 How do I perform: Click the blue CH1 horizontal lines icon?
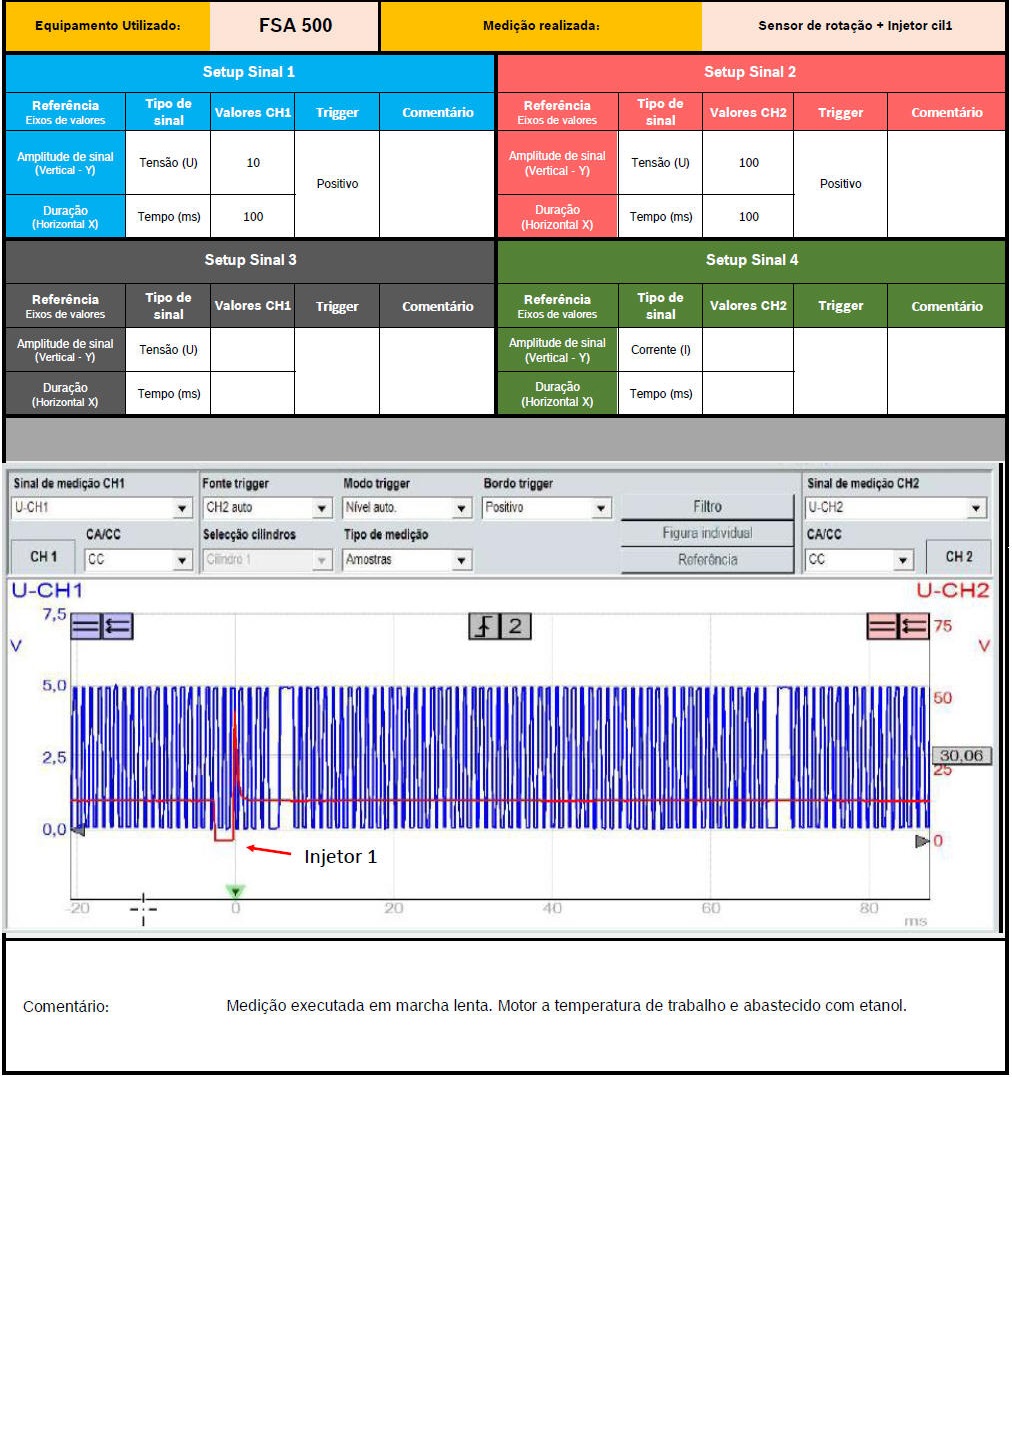click(x=86, y=627)
